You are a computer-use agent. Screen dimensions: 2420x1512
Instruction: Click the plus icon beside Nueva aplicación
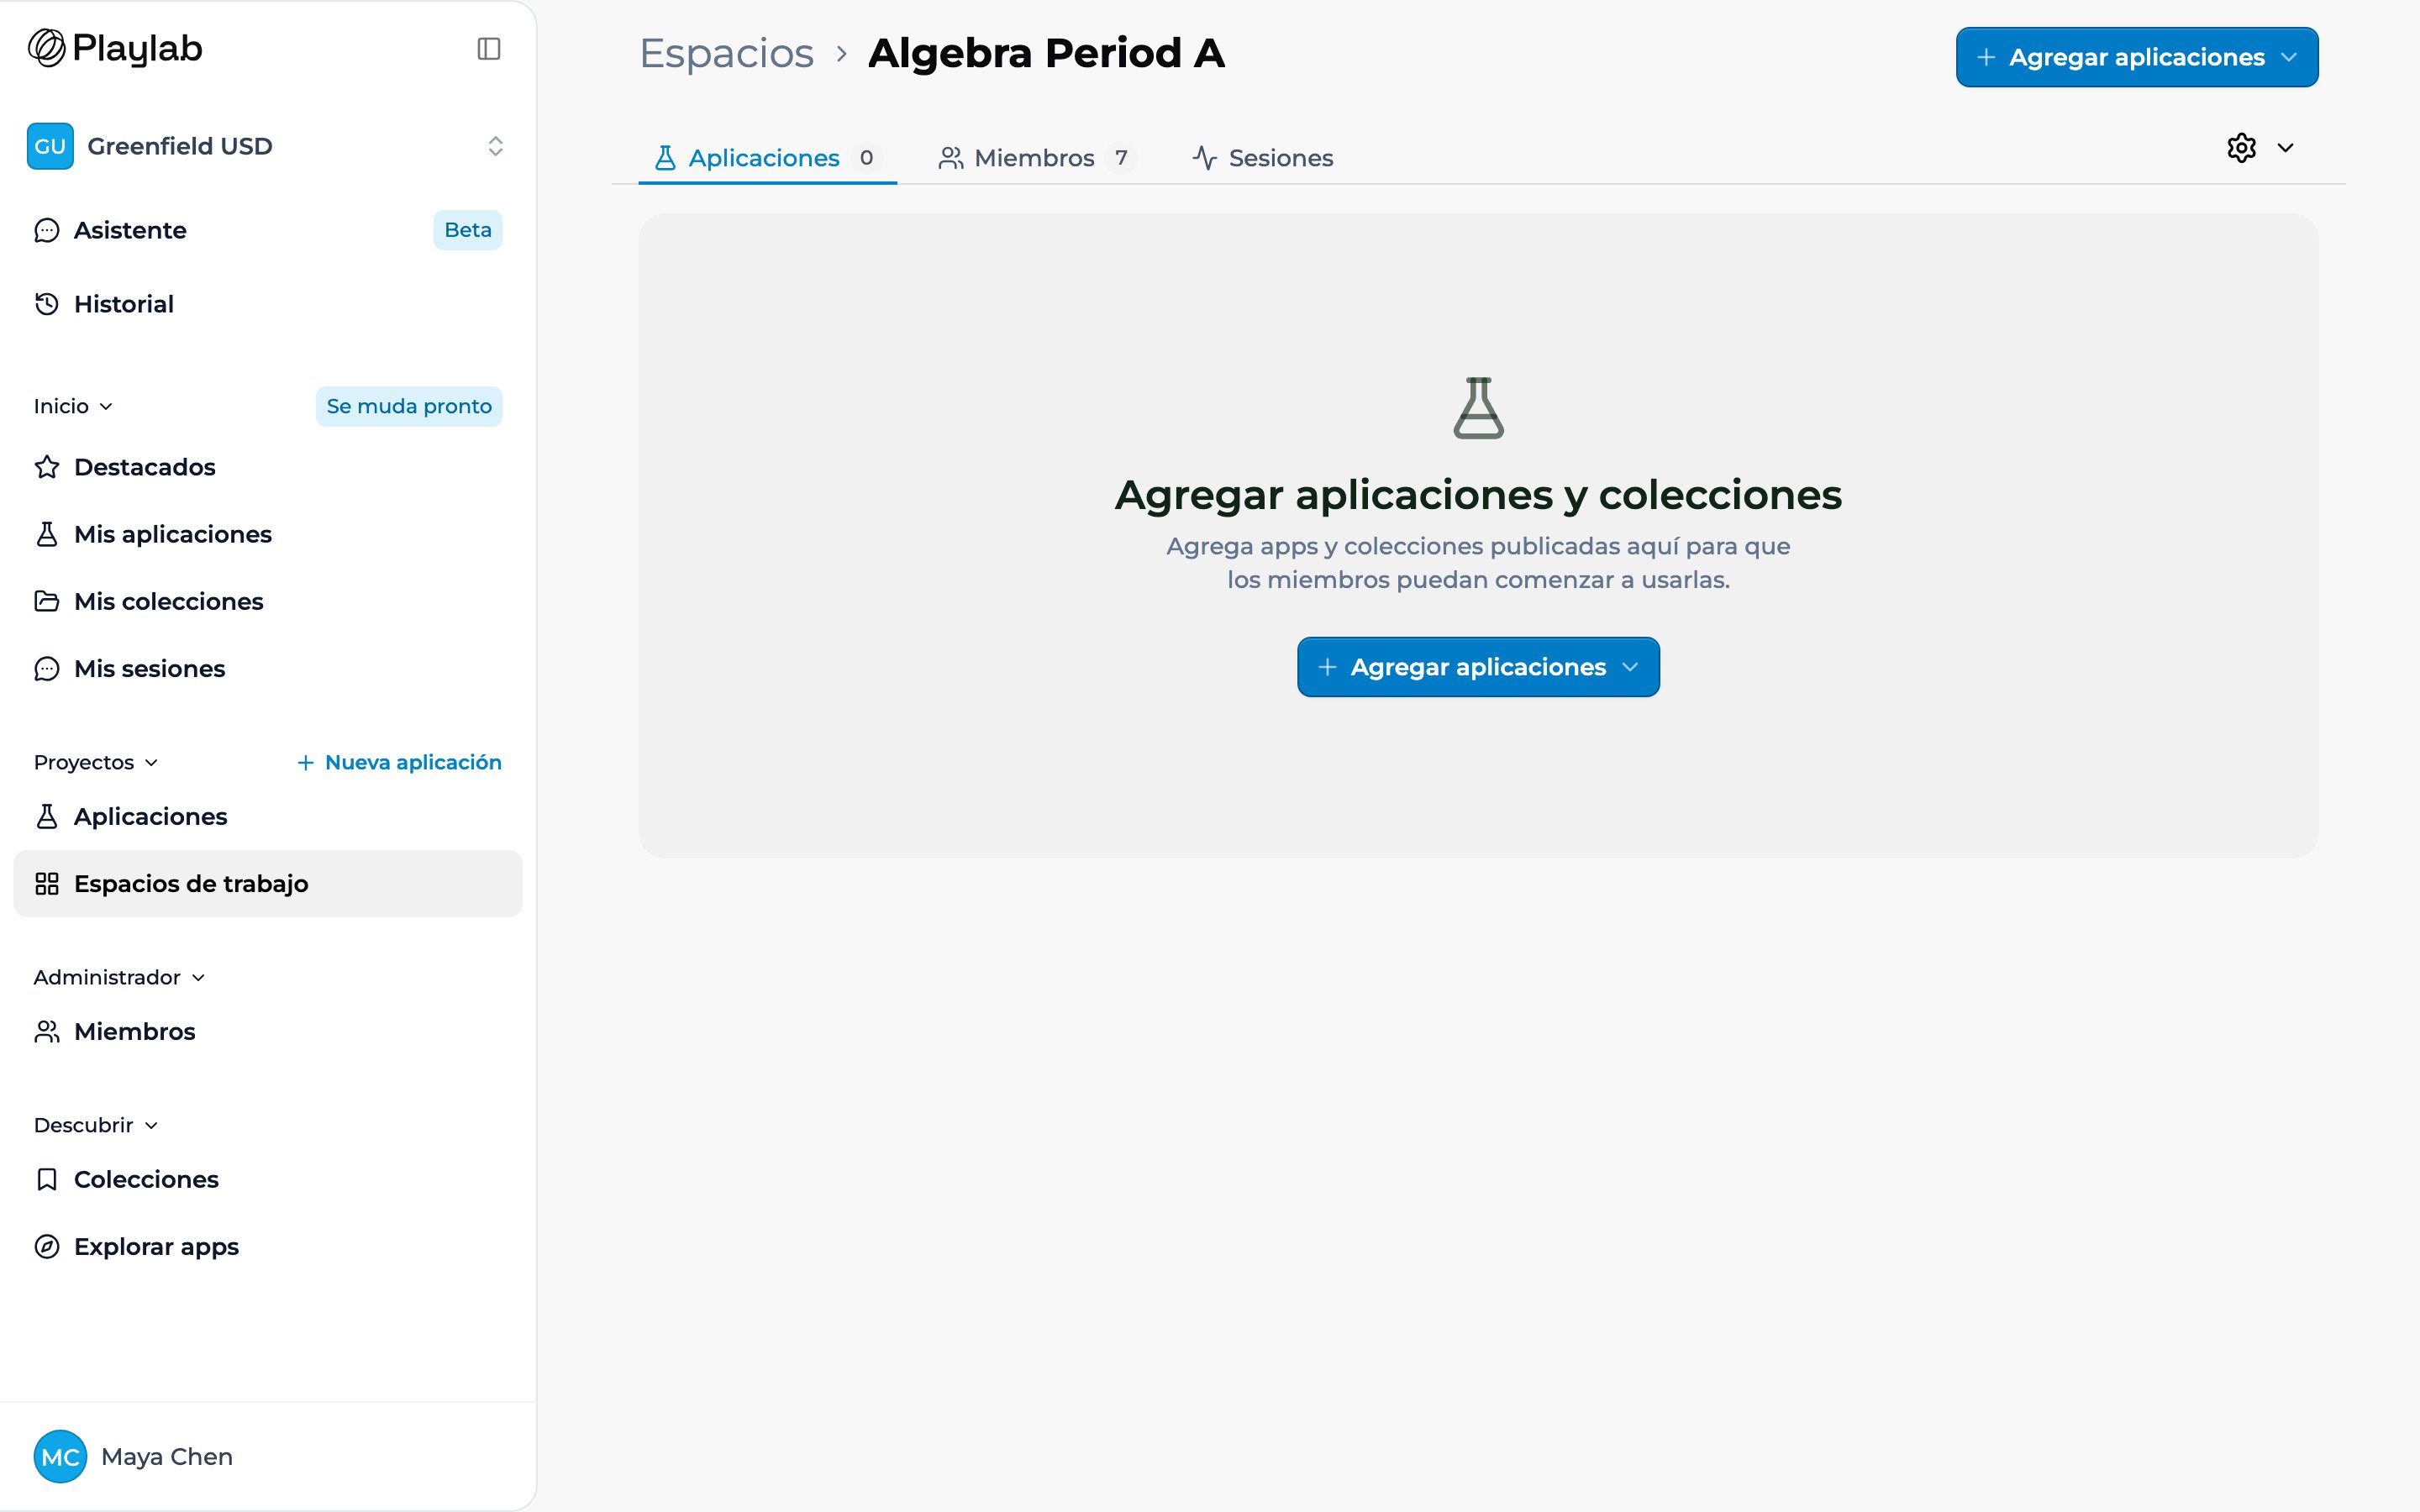[x=306, y=762]
